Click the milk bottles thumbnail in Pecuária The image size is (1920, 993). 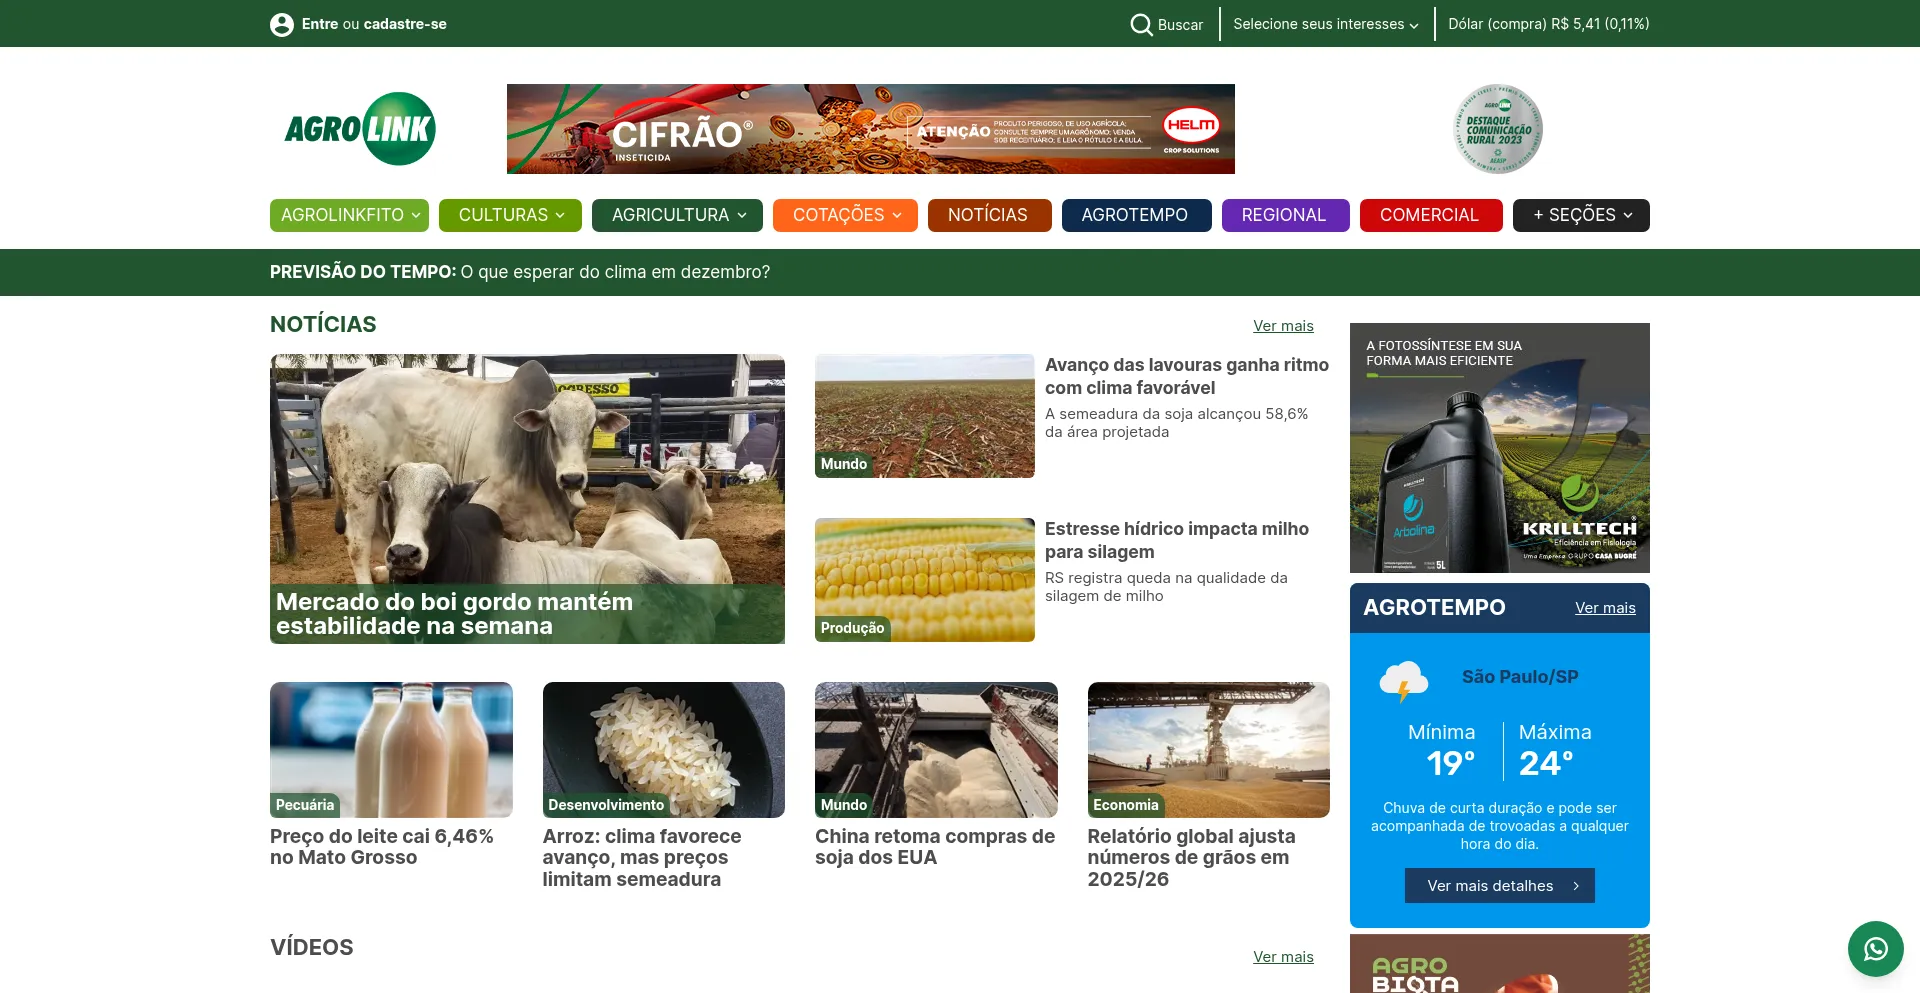pyautogui.click(x=390, y=749)
